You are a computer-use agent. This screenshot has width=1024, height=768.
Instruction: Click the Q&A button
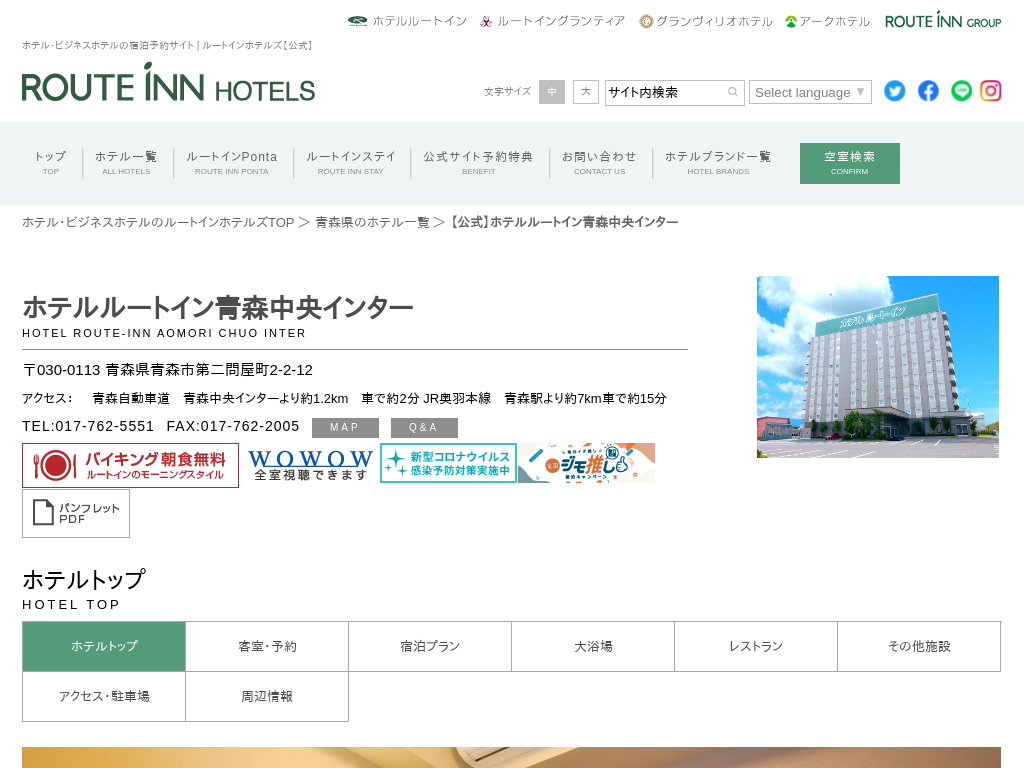[x=424, y=428]
